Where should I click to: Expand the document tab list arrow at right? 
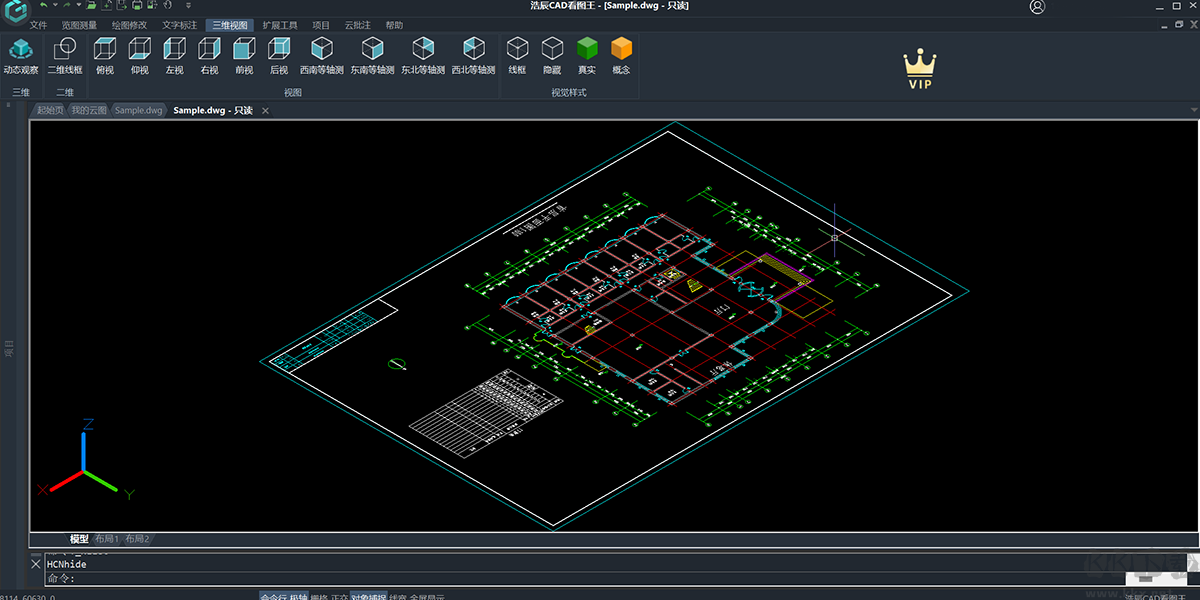1192,110
